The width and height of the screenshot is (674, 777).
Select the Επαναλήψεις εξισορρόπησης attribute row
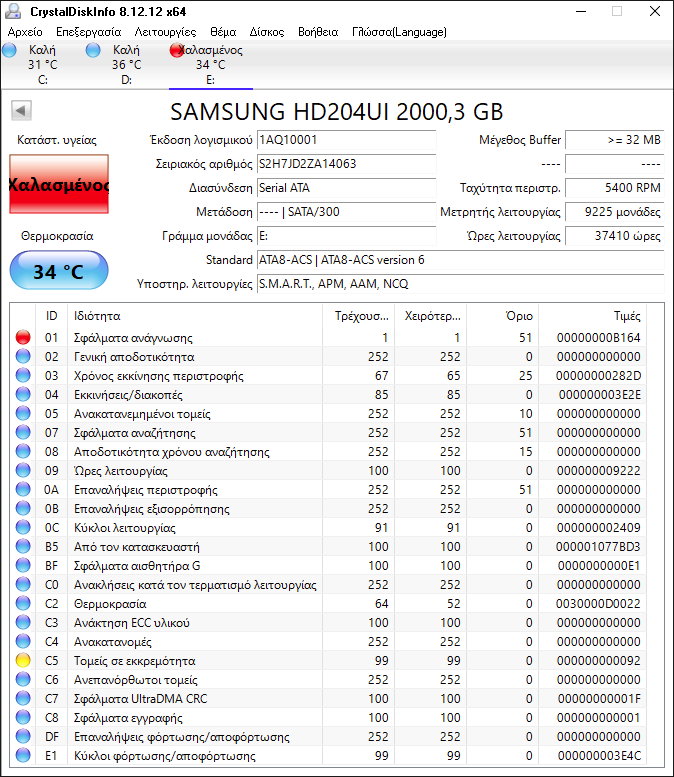330,508
